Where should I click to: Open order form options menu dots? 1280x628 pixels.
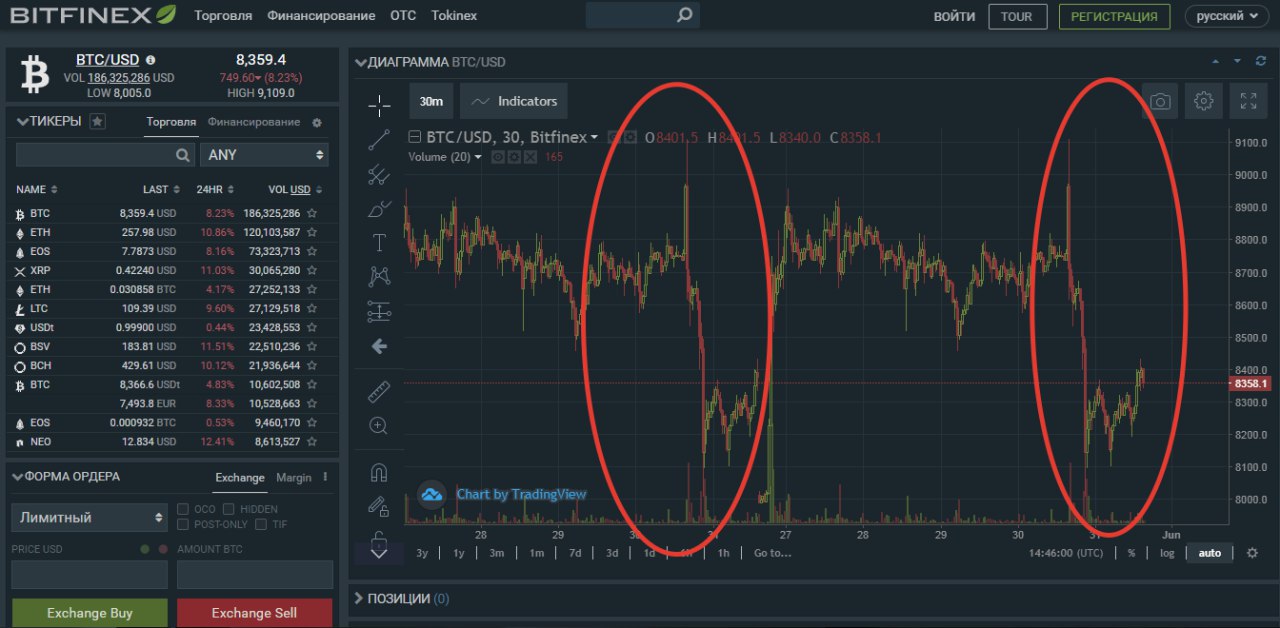pyautogui.click(x=325, y=477)
